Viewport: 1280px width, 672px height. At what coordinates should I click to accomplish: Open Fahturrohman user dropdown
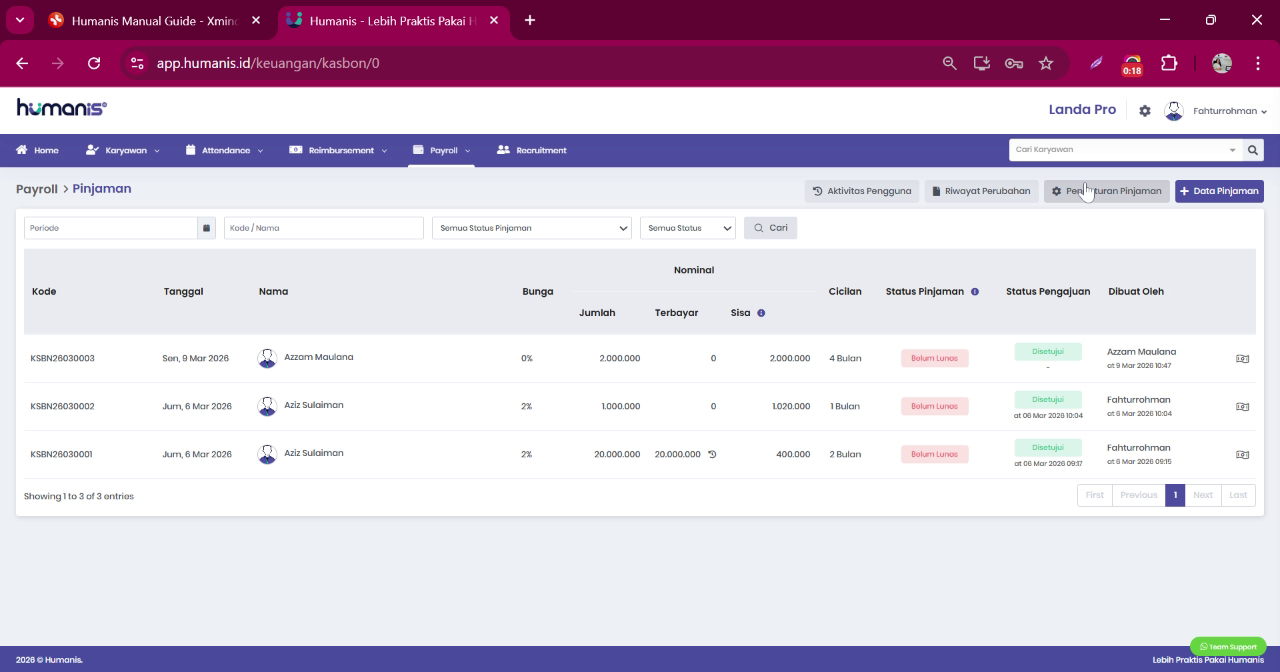click(x=1230, y=111)
